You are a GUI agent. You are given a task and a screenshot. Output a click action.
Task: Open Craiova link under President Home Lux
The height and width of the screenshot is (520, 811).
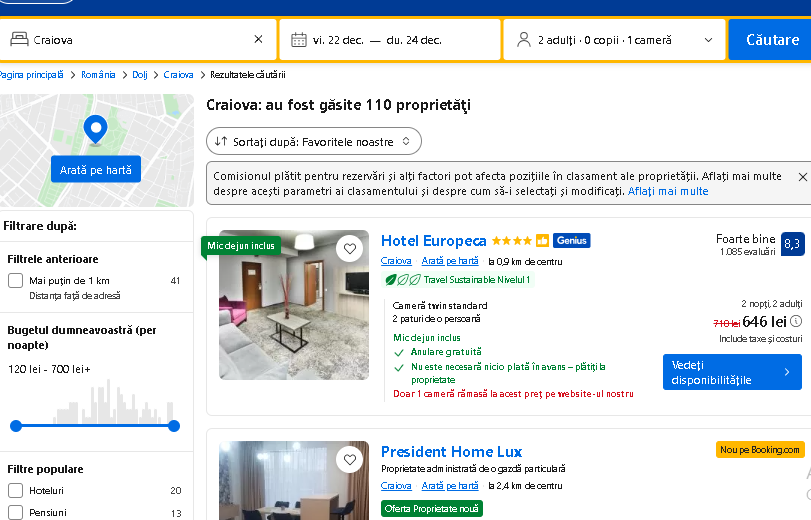click(x=396, y=486)
